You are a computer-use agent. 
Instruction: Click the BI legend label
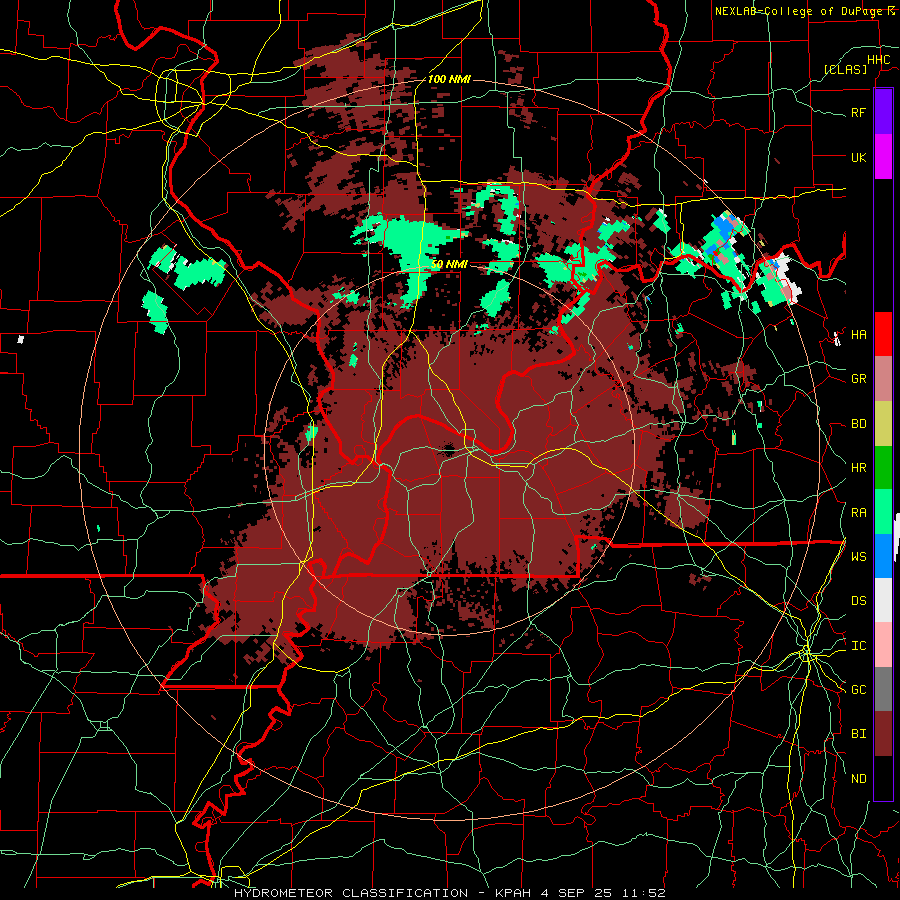pos(858,734)
